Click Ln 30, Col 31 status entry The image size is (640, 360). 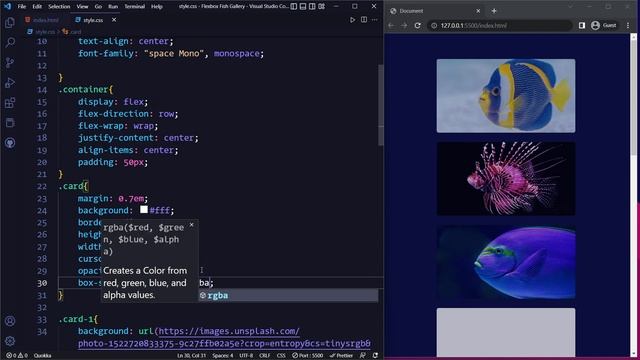(x=191, y=356)
